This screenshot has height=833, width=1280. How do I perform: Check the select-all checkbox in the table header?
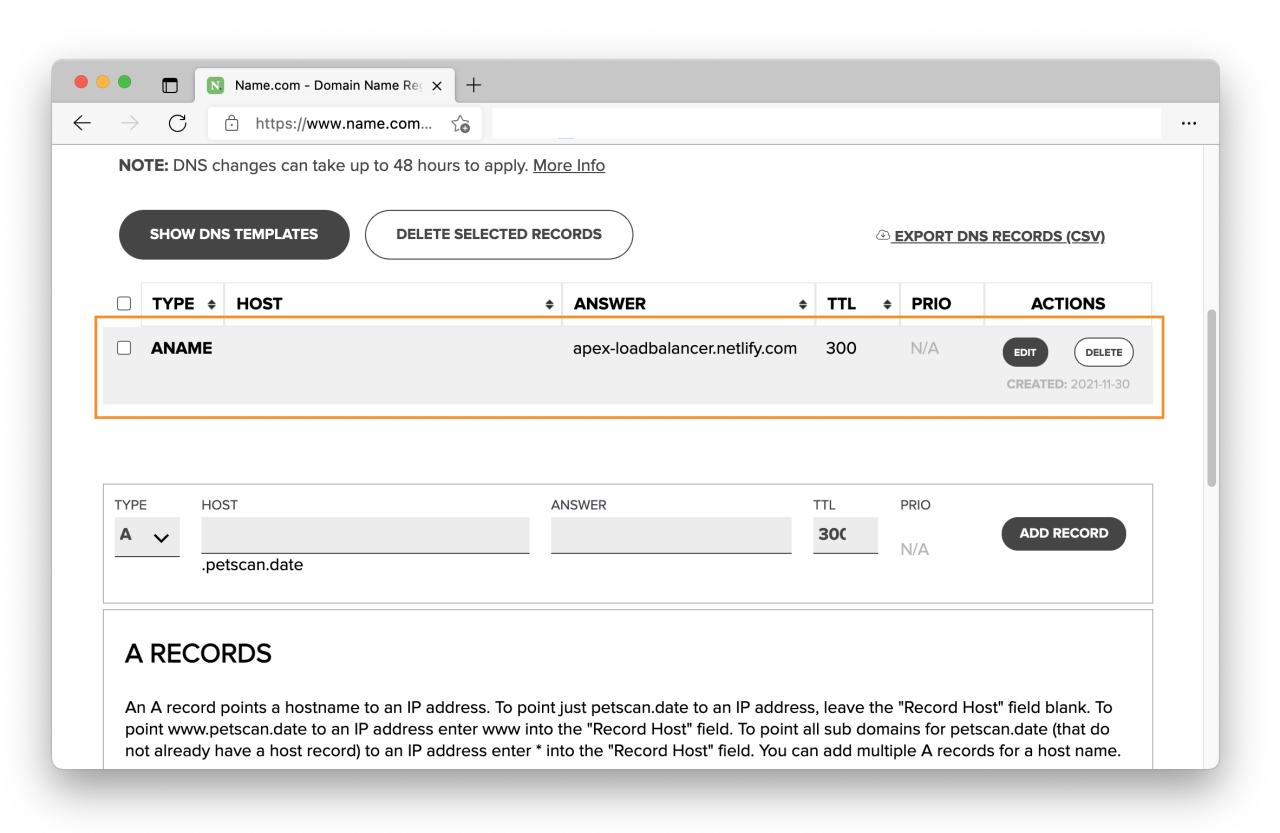[124, 302]
